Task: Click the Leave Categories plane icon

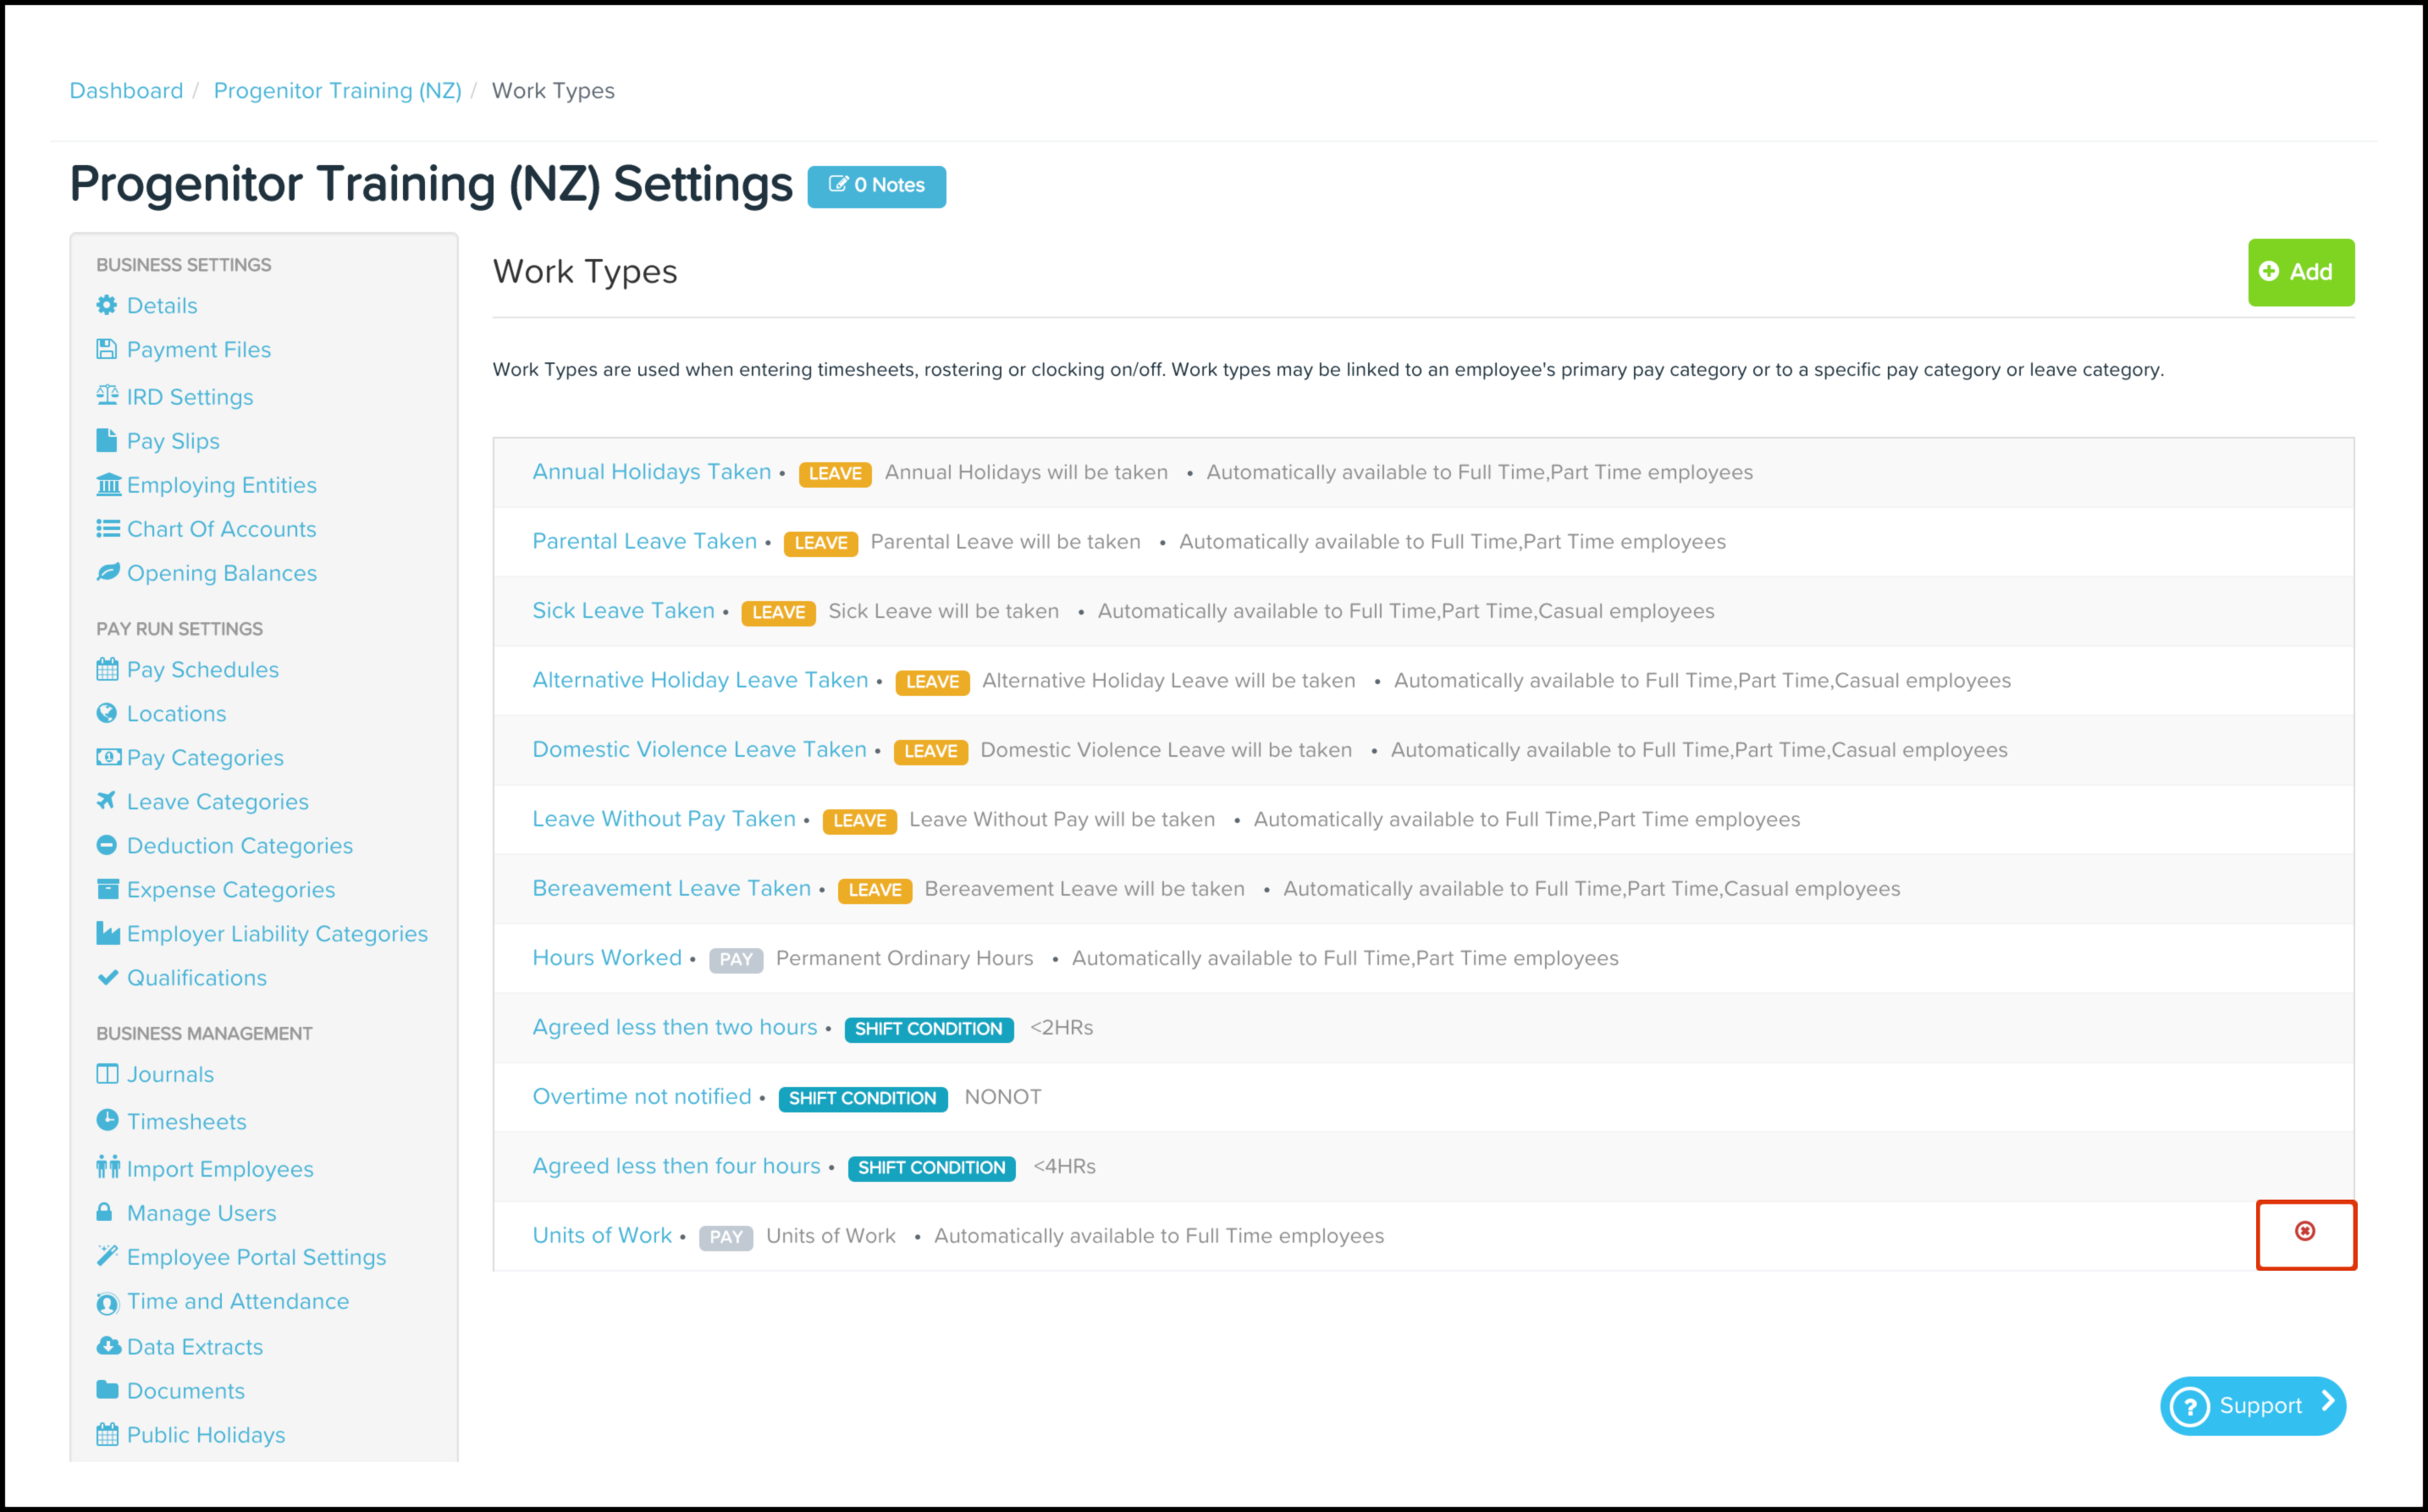Action: click(x=107, y=801)
